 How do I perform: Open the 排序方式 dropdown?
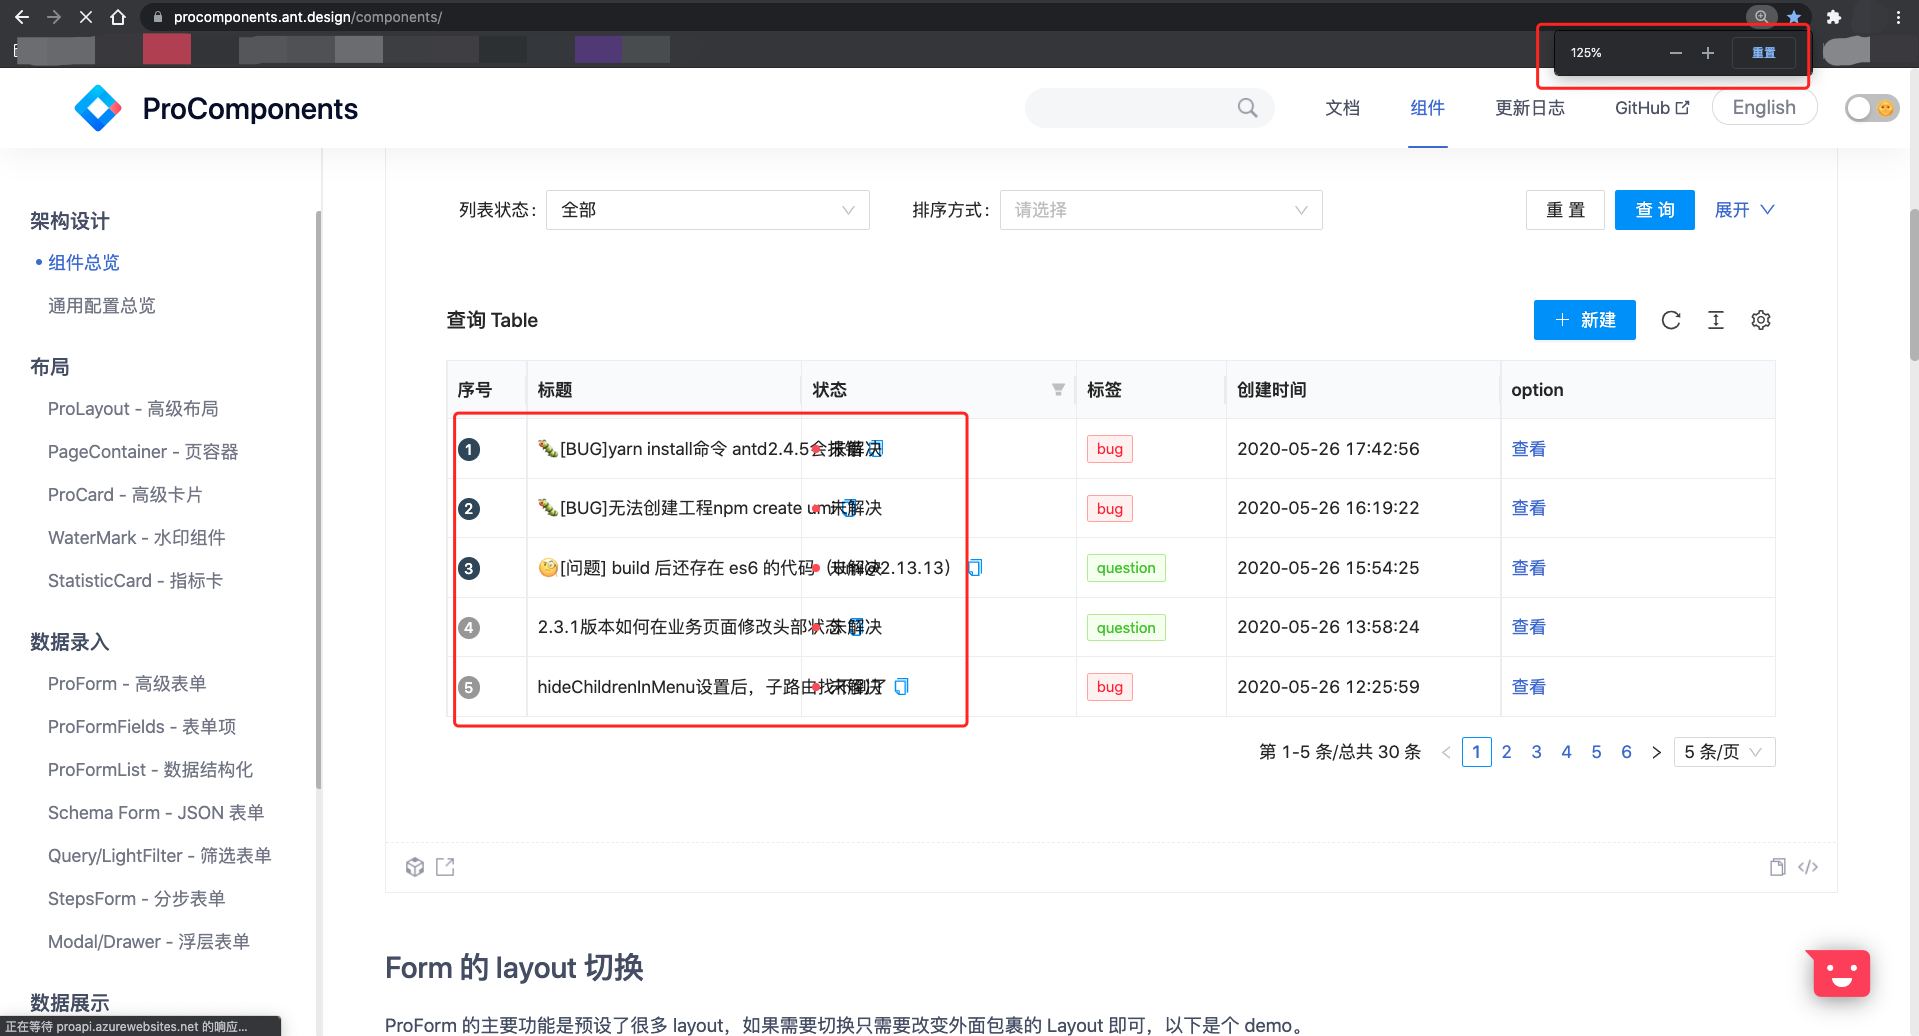[x=1160, y=210]
